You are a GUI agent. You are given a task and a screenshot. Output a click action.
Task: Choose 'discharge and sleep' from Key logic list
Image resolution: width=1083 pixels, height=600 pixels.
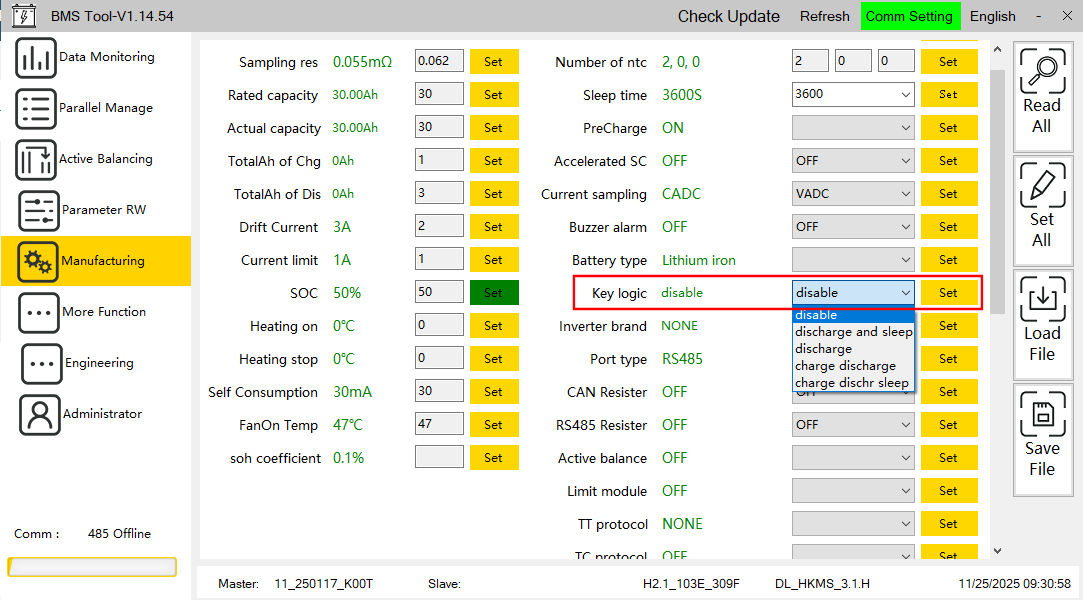tap(853, 332)
